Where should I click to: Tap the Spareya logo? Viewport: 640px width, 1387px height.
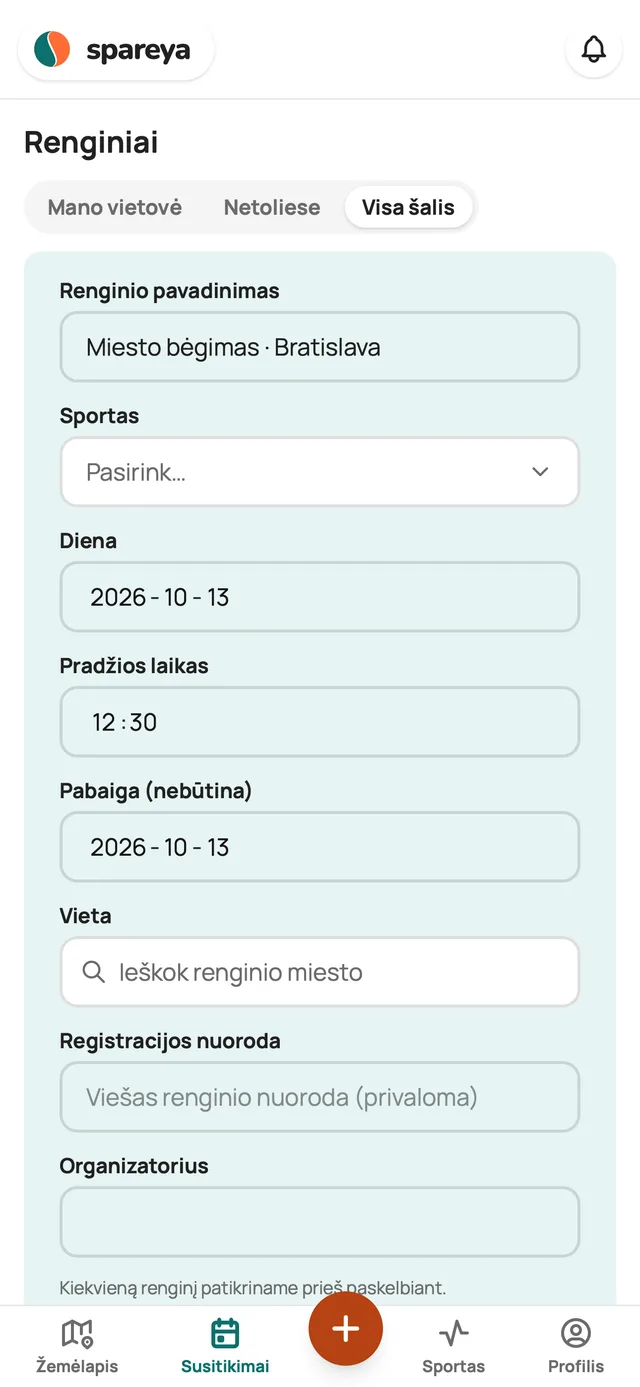coord(116,50)
